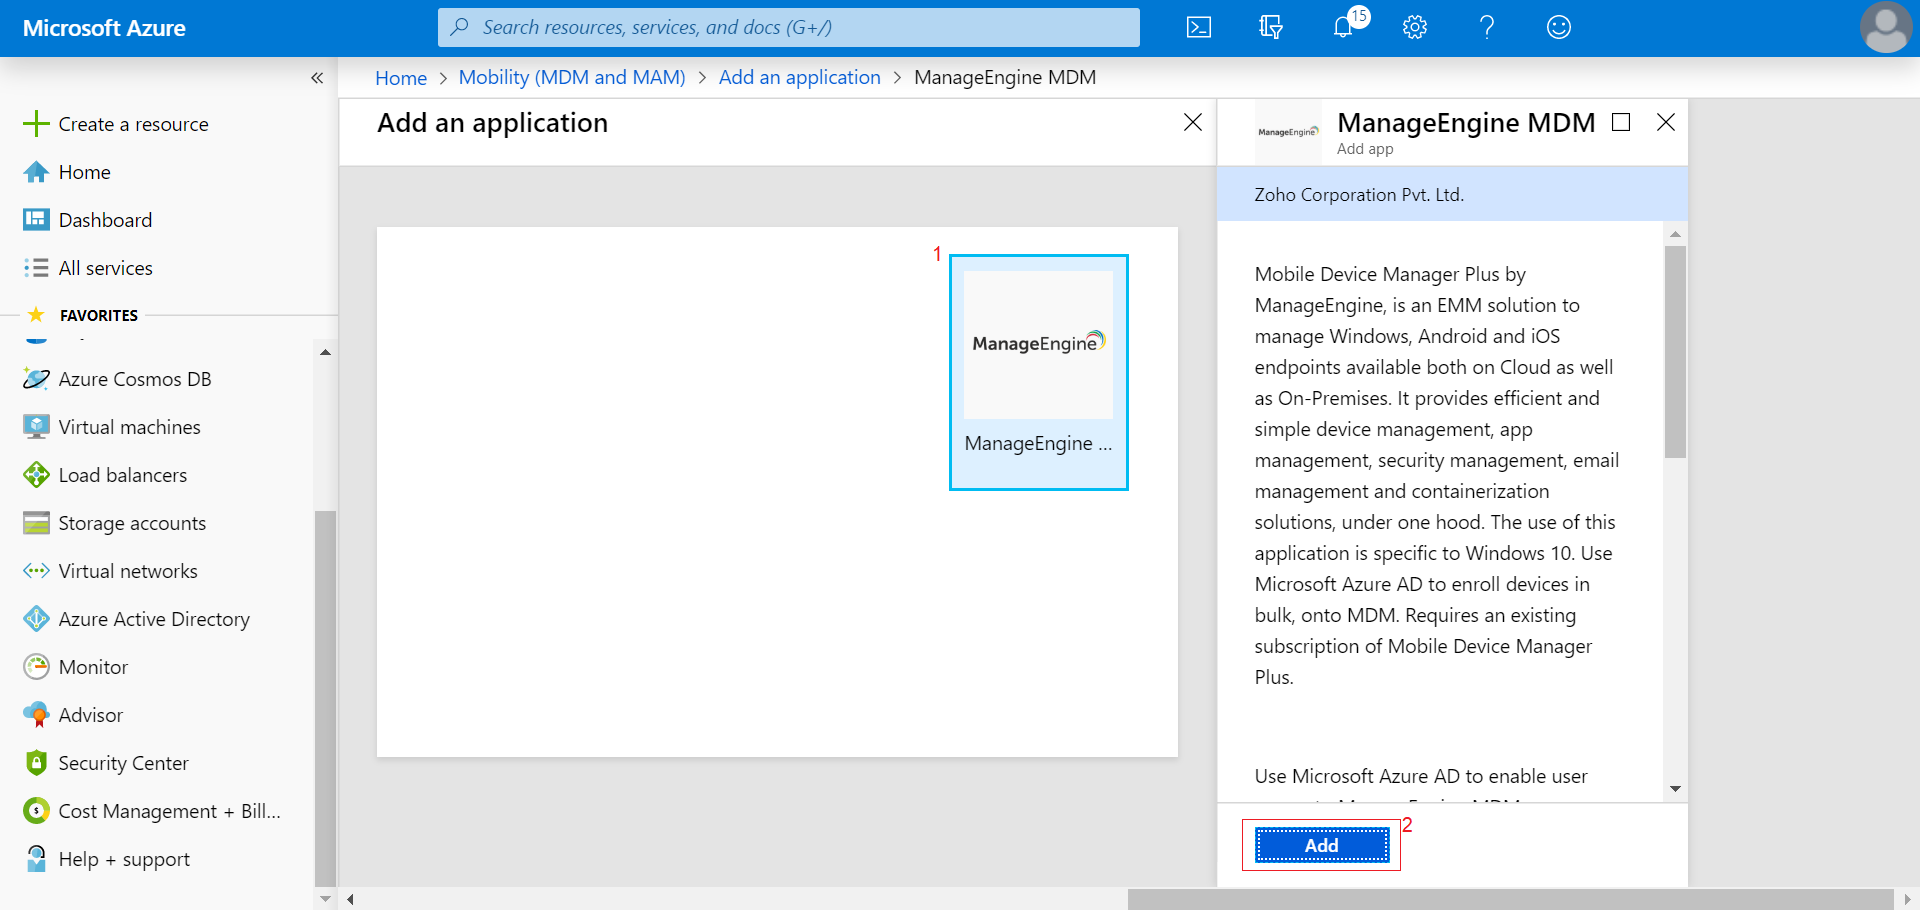
Task: Click the Storage accounts icon
Action: [x=36, y=523]
